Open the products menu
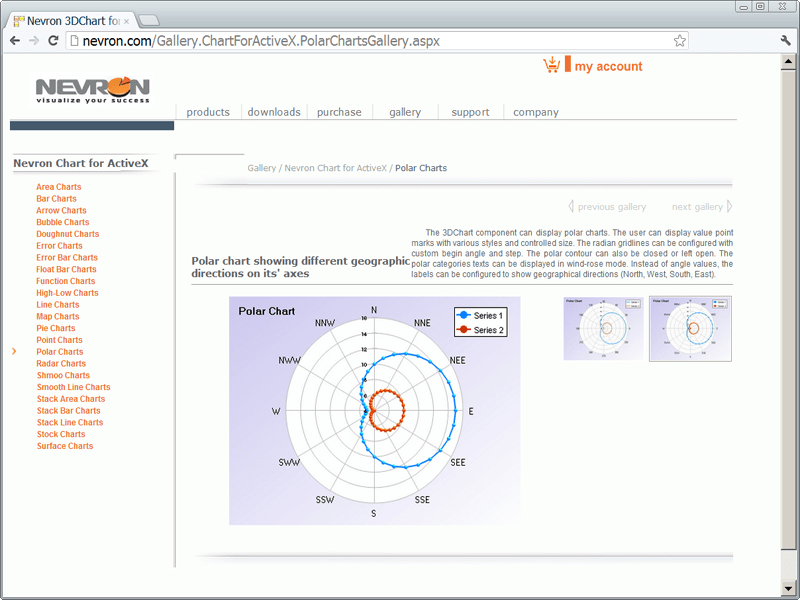The width and height of the screenshot is (800, 600). click(208, 112)
